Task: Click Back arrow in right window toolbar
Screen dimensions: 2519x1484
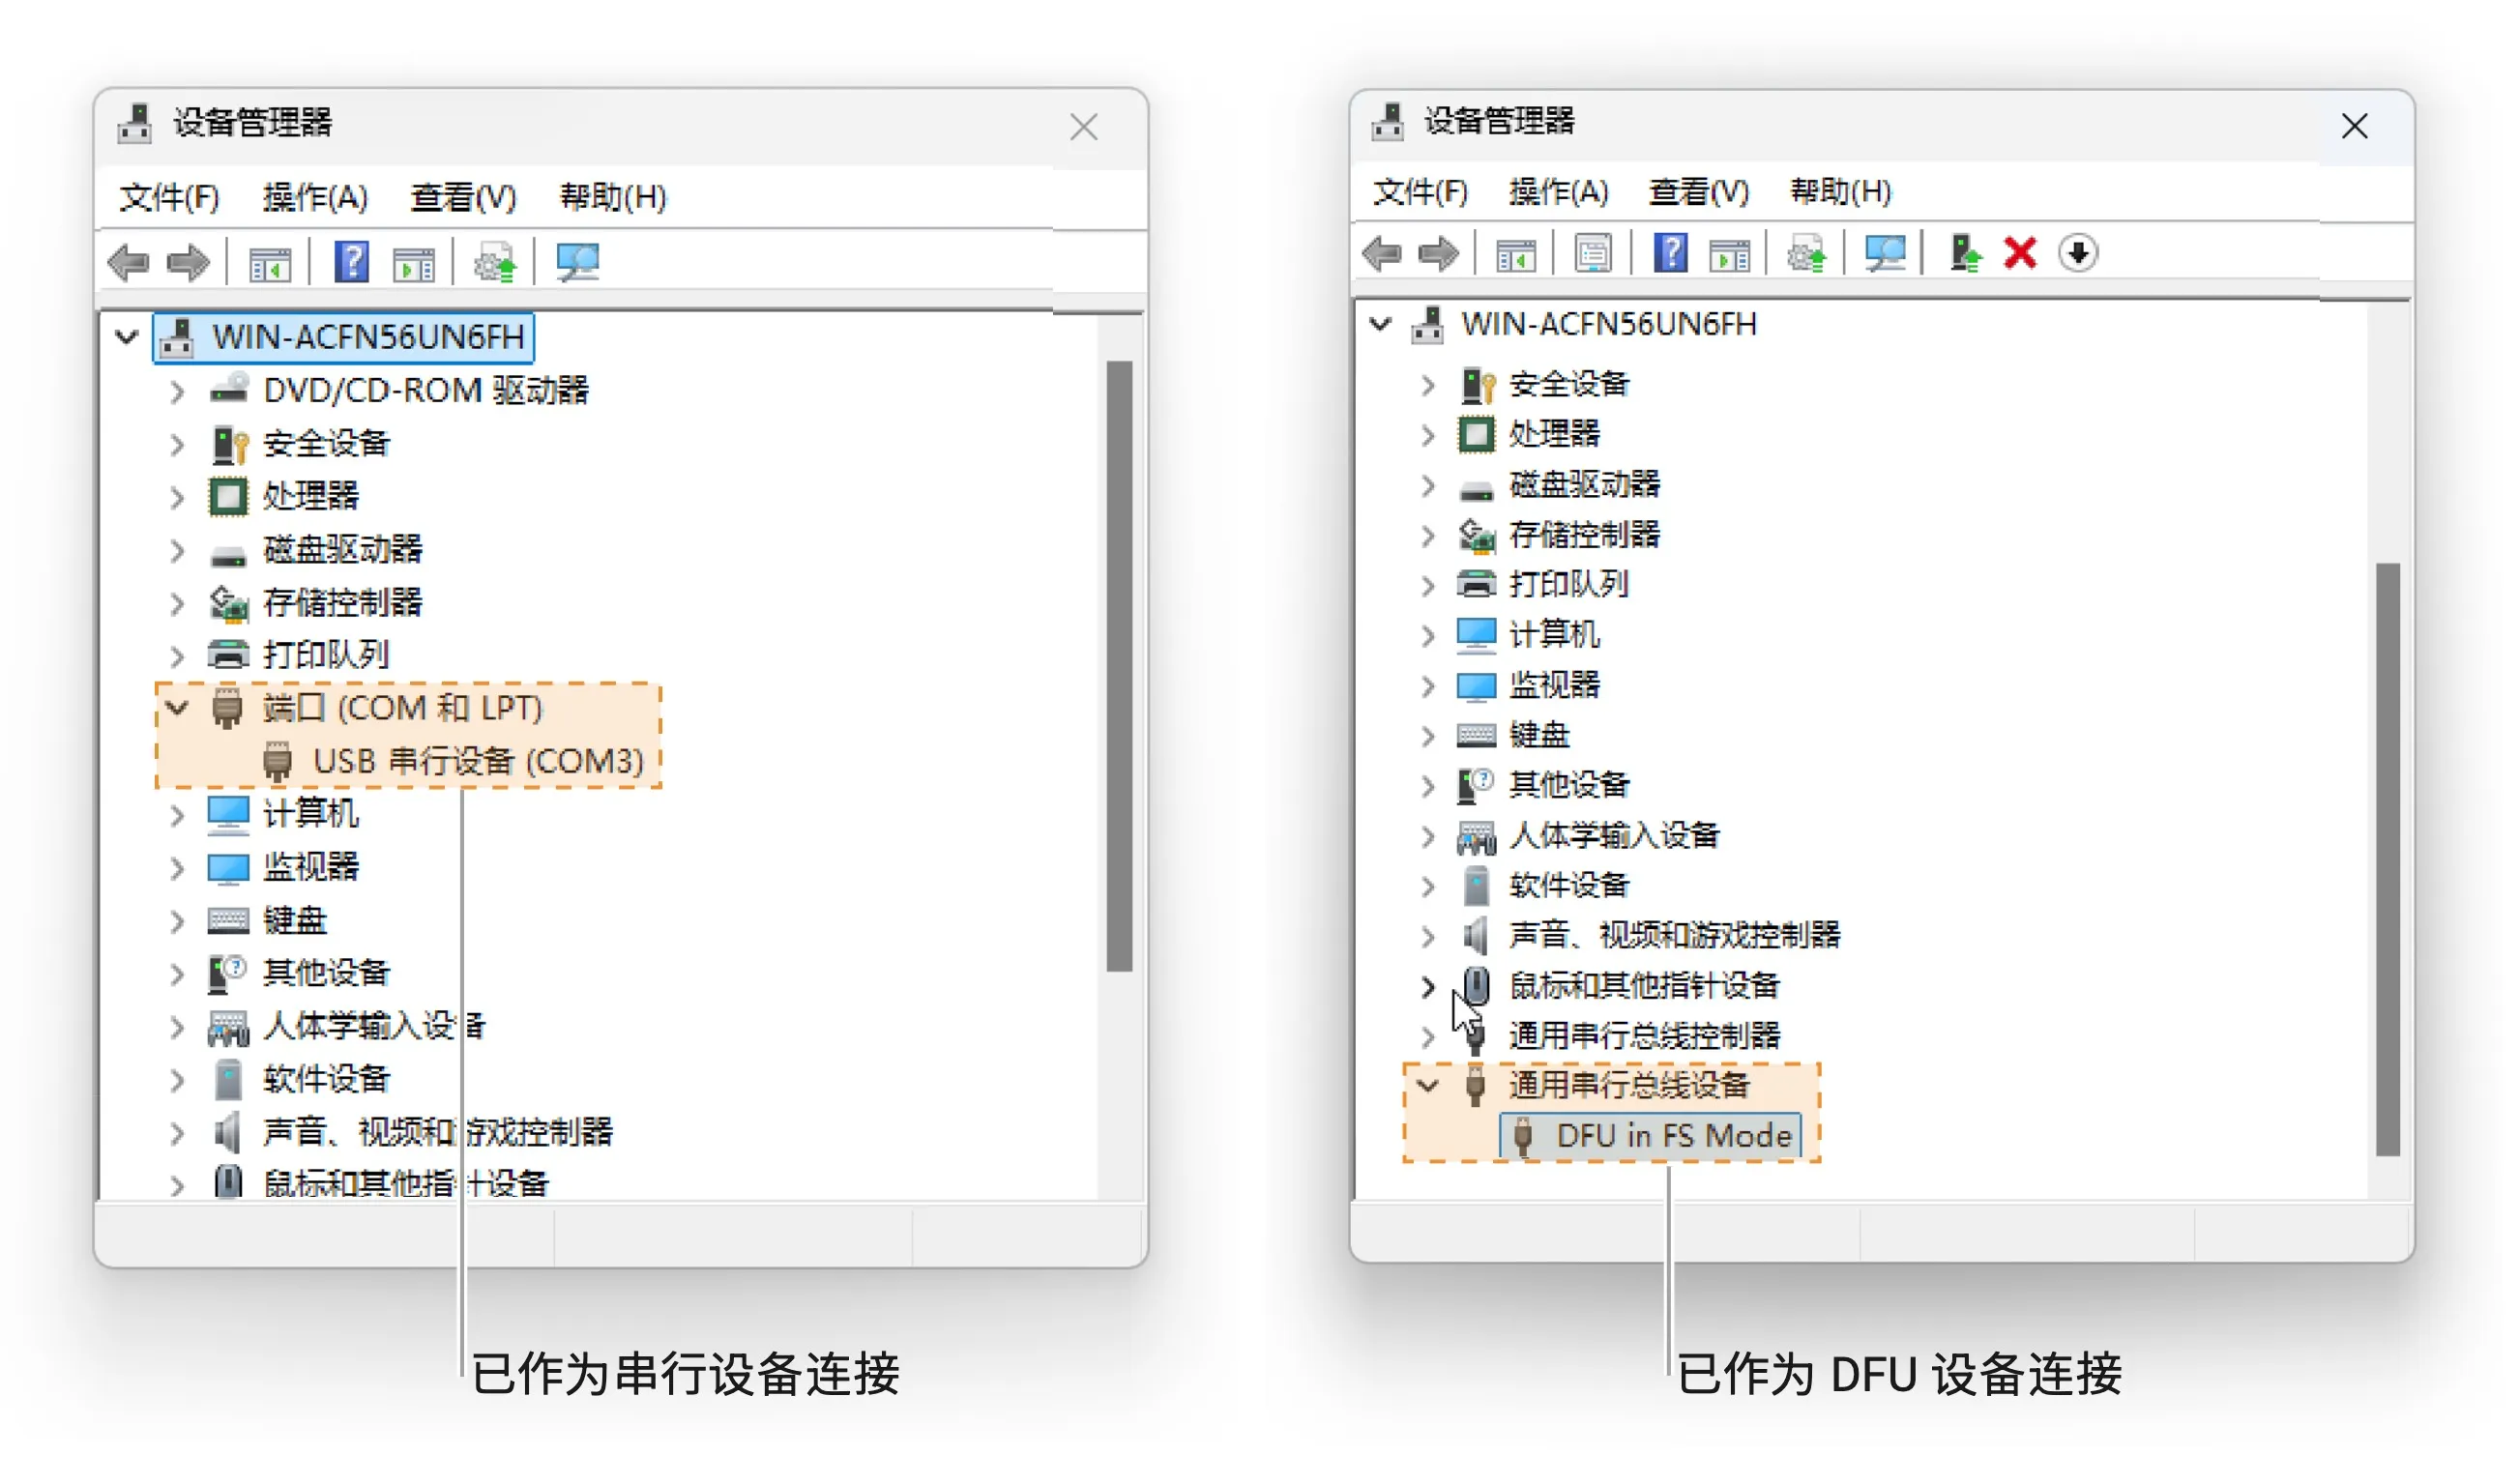Action: pyautogui.click(x=1382, y=254)
